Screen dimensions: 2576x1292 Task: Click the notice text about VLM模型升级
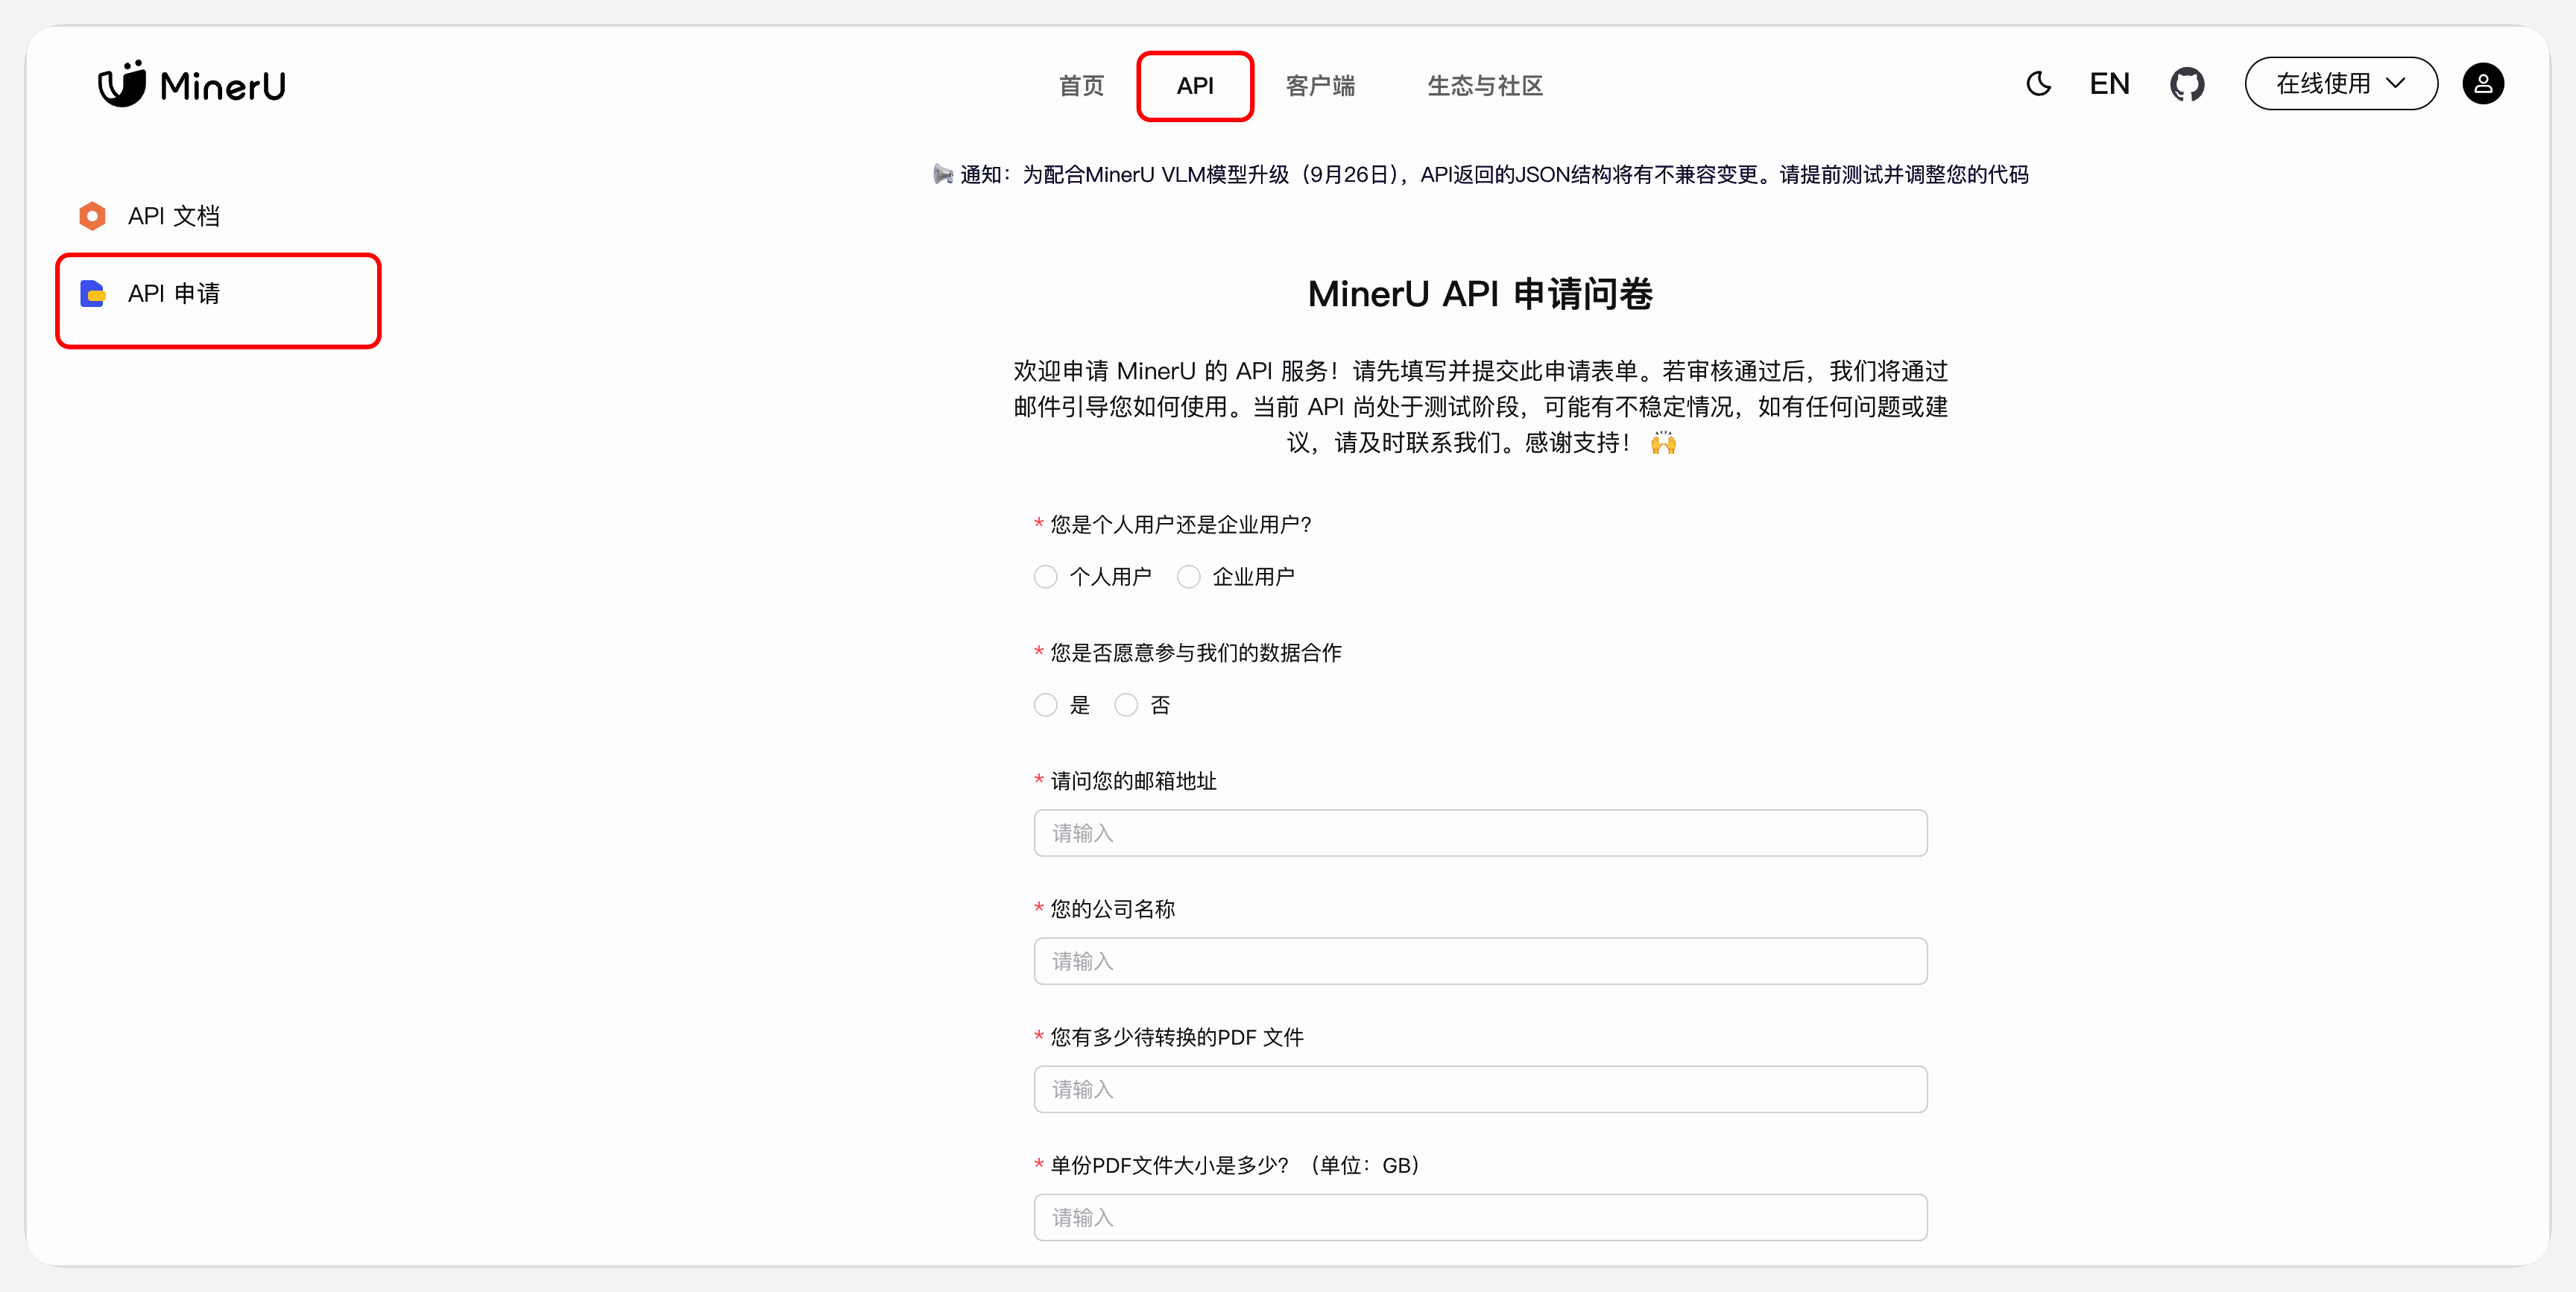[1494, 175]
